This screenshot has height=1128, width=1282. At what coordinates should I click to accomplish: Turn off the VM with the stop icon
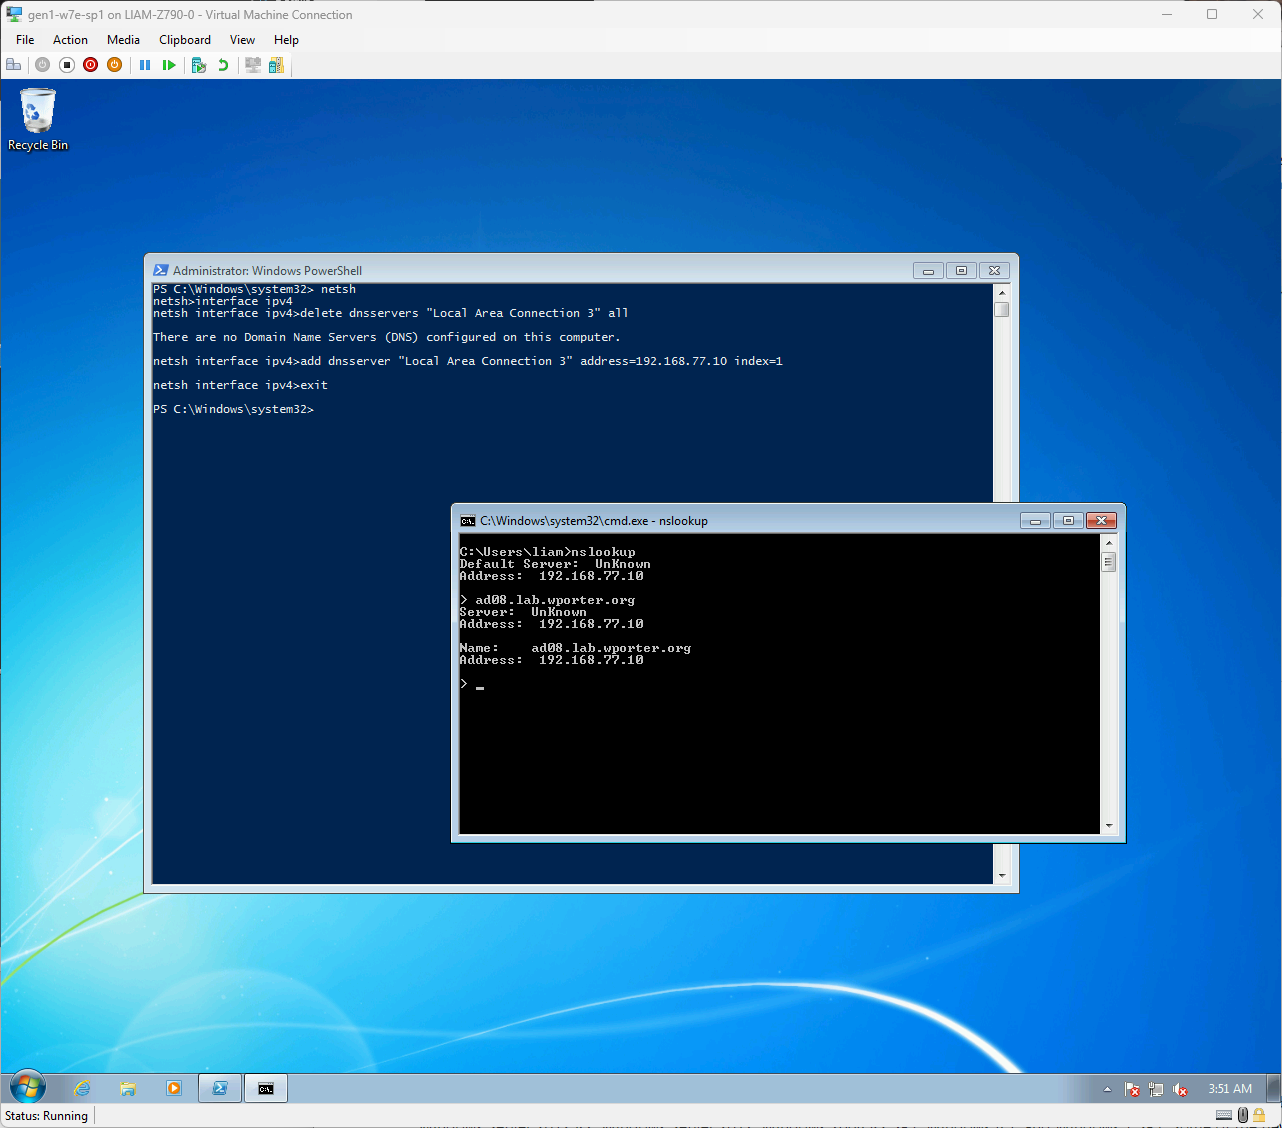coord(67,65)
